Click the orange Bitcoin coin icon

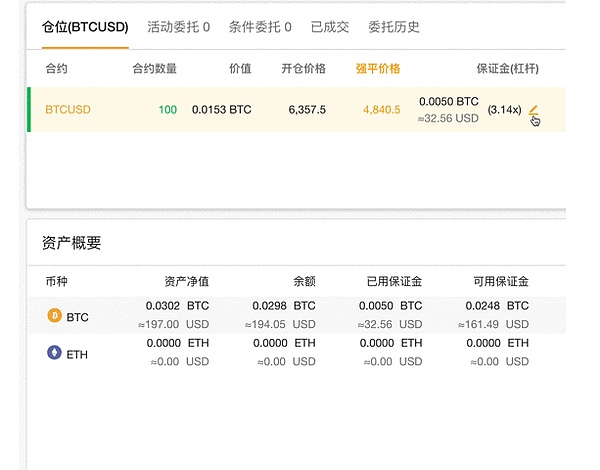54,316
